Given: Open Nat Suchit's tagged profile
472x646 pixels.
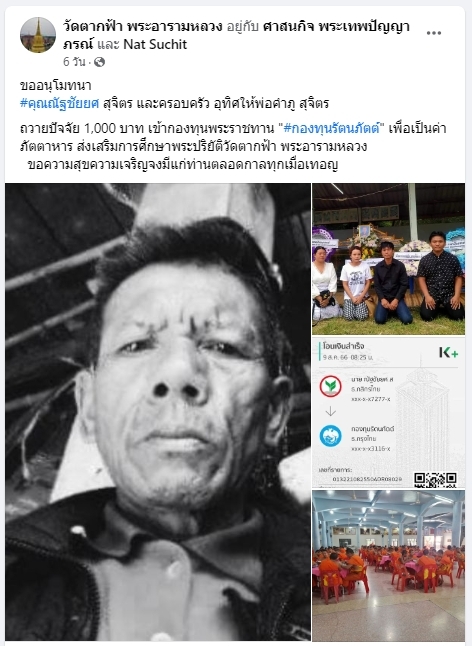Looking at the screenshot, I should pyautogui.click(x=155, y=44).
